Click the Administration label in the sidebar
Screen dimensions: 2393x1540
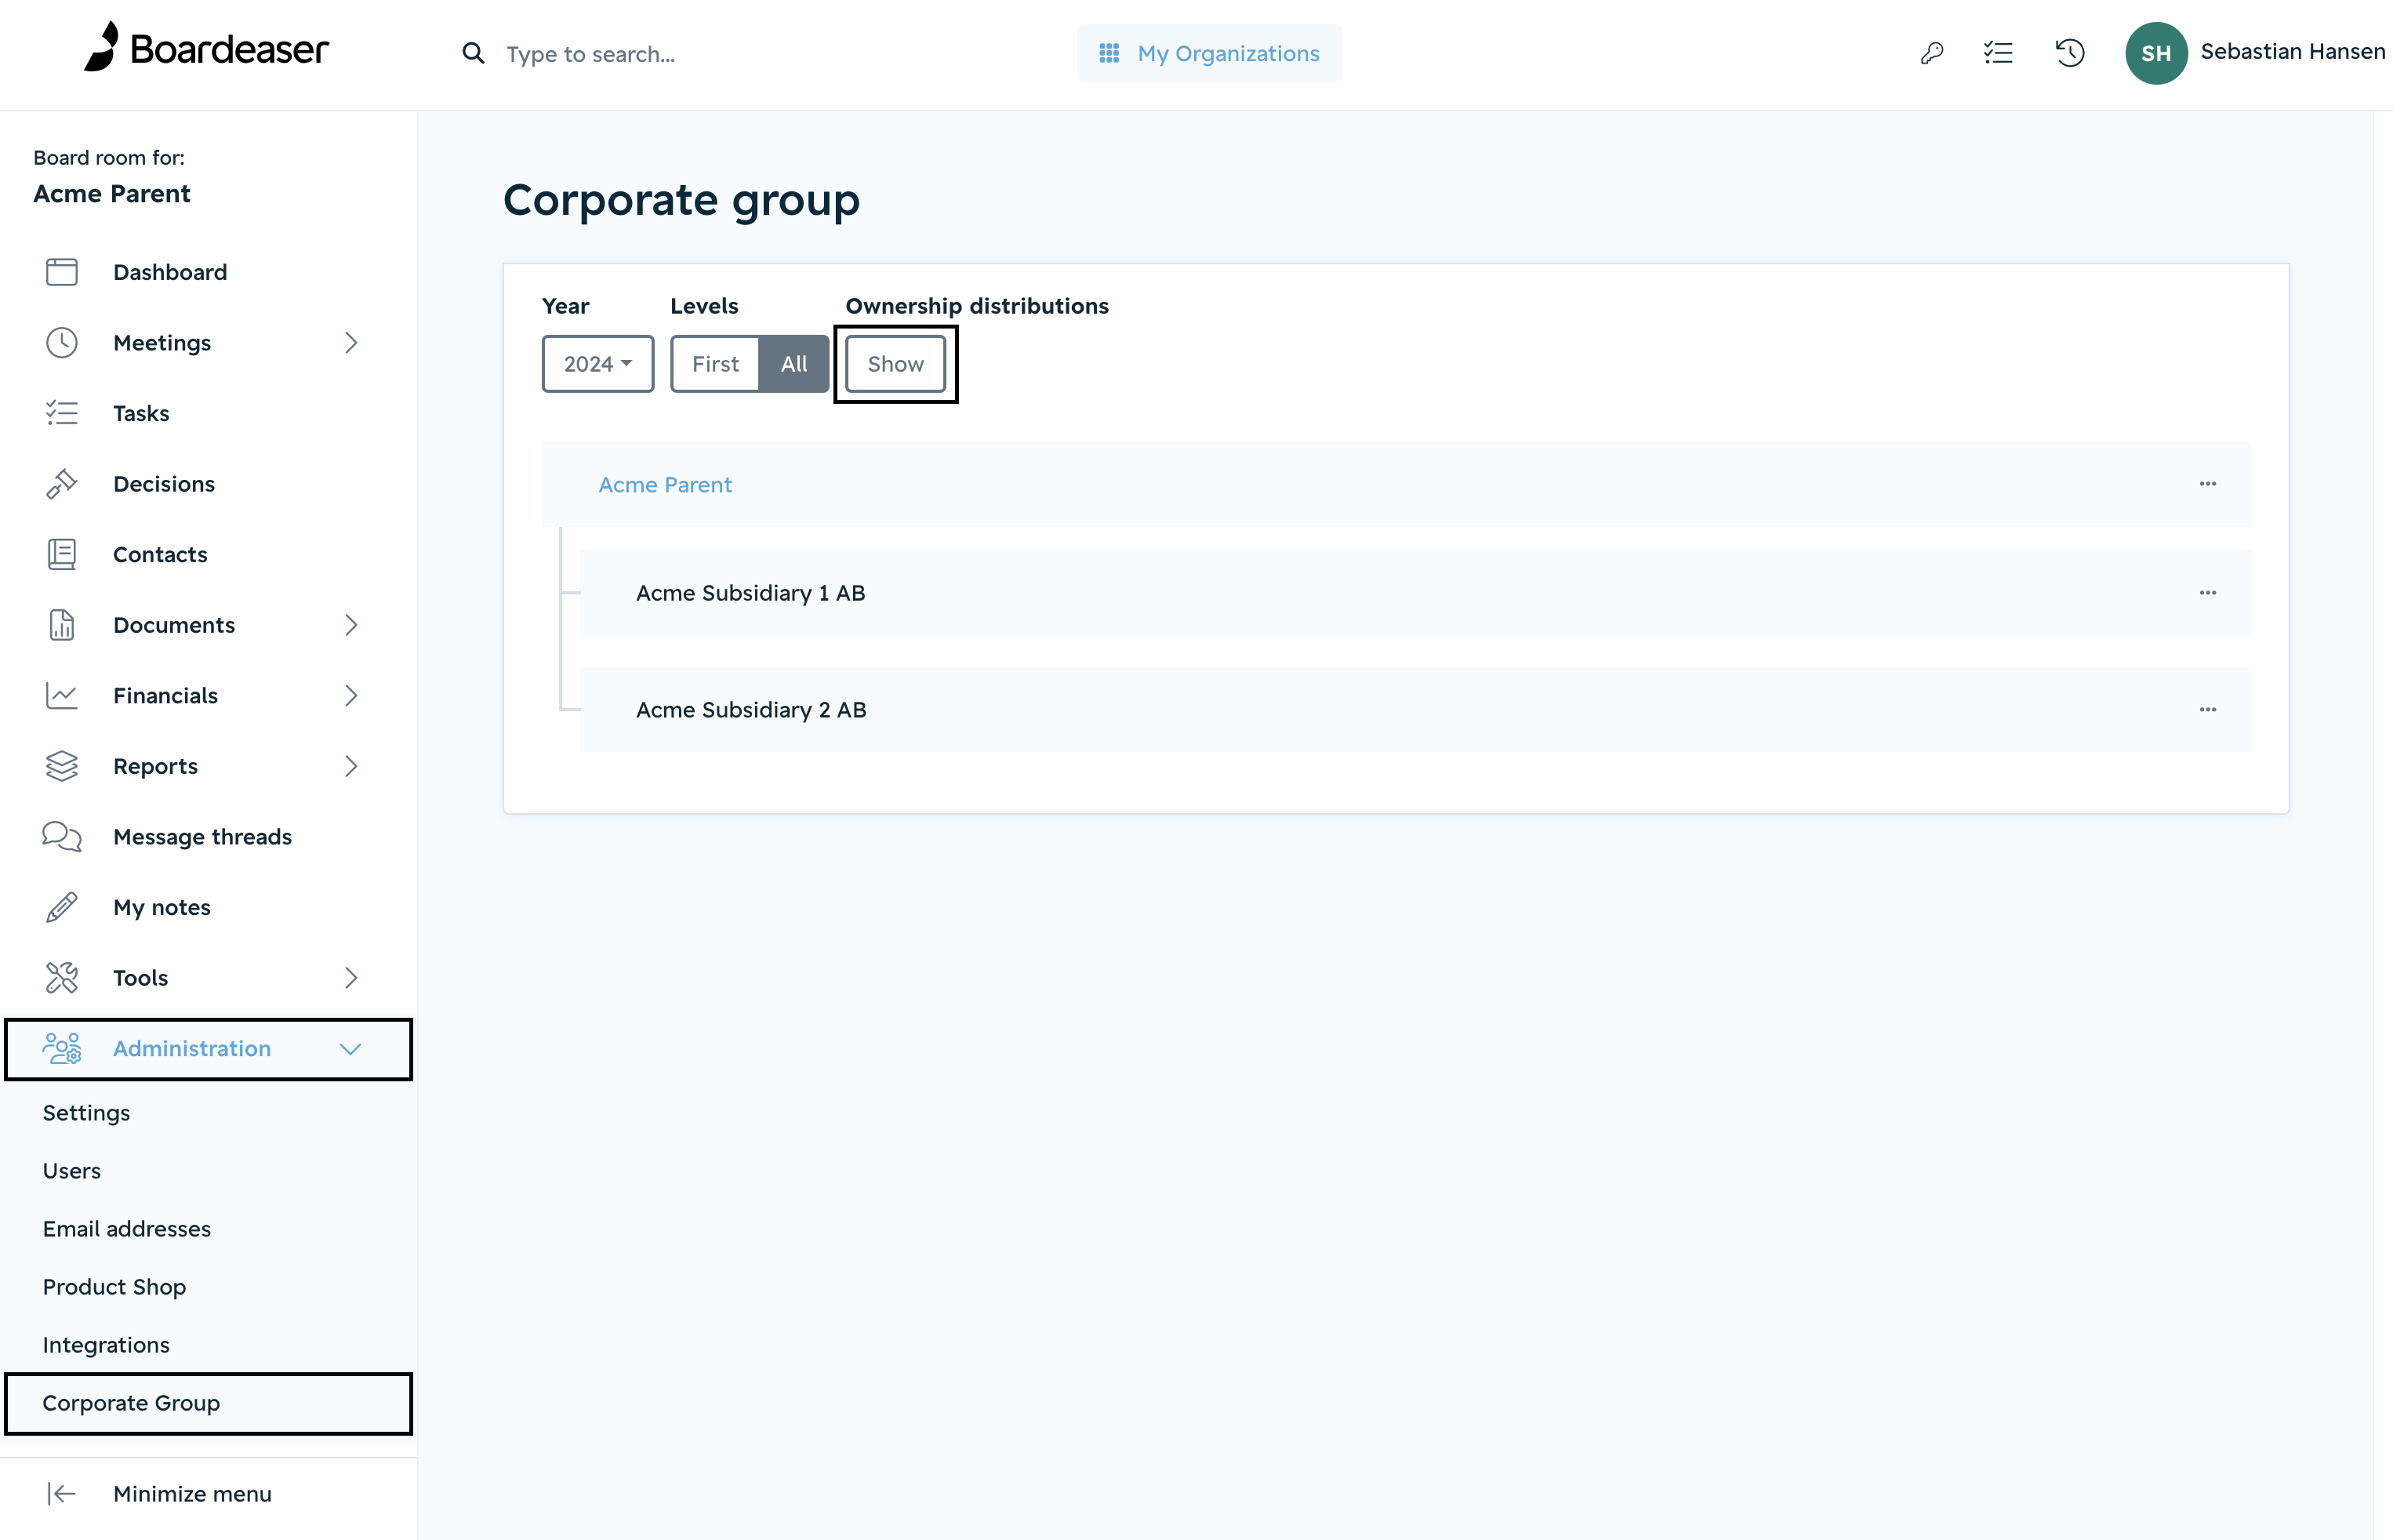pyautogui.click(x=192, y=1048)
